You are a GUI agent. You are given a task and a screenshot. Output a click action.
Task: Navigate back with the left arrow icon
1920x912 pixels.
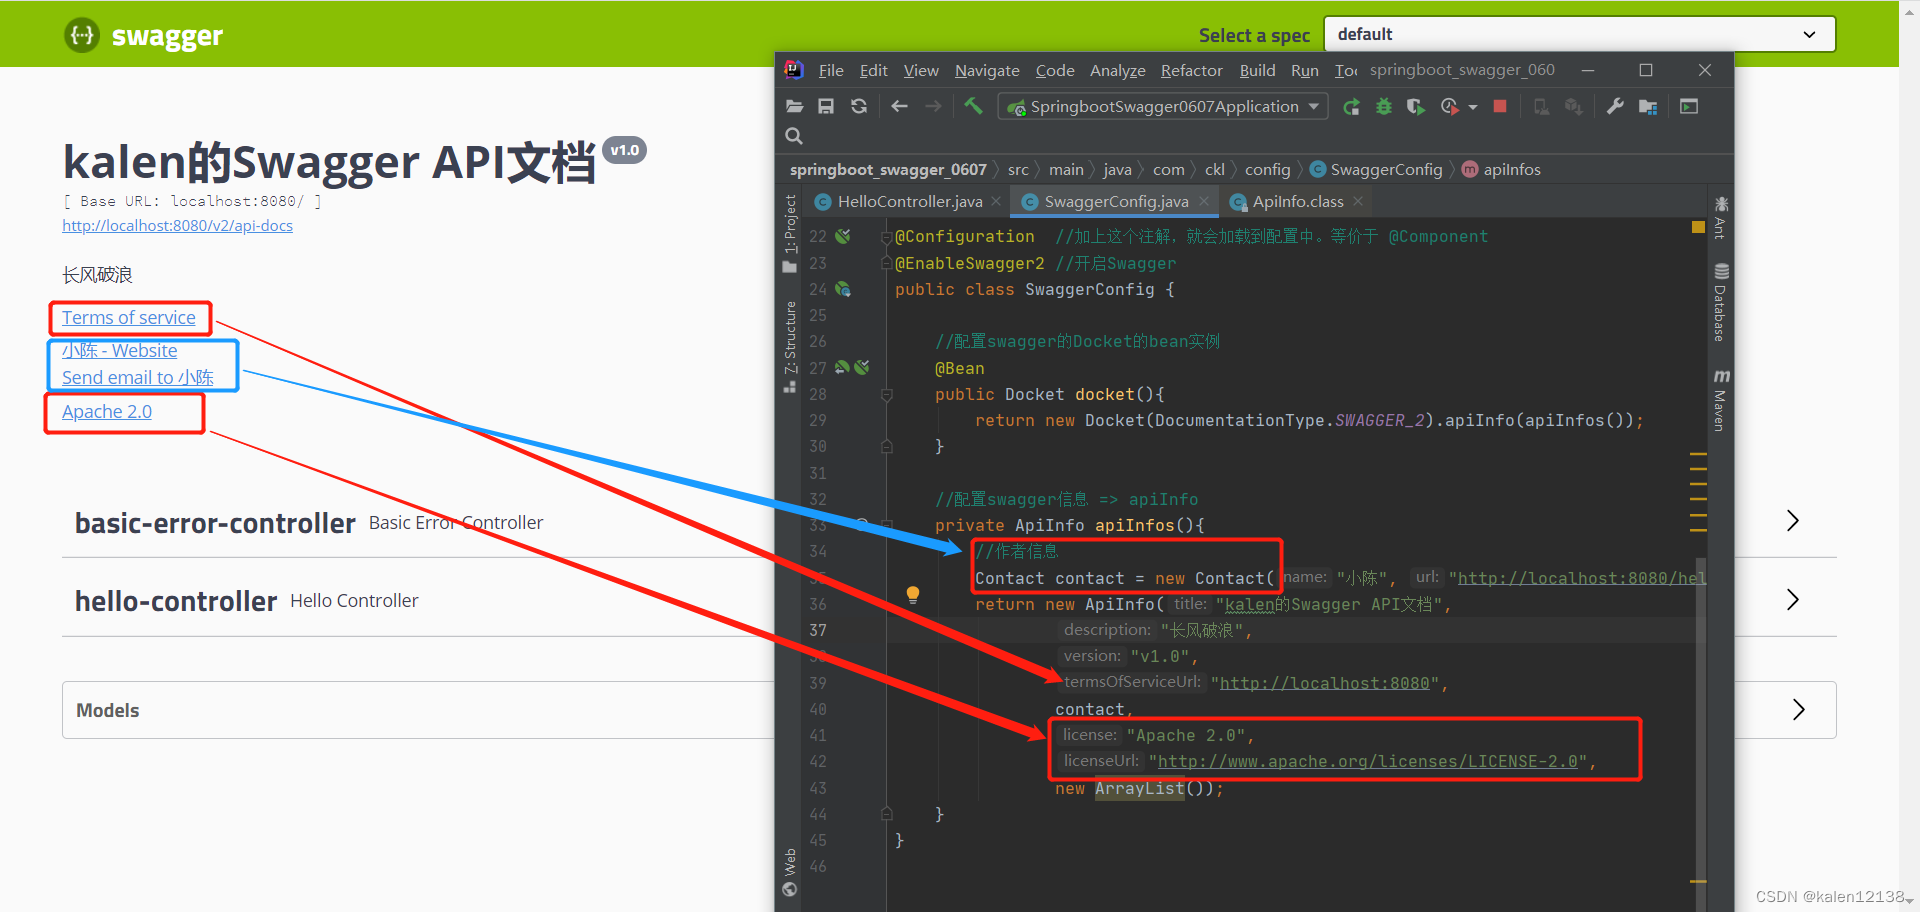899,106
